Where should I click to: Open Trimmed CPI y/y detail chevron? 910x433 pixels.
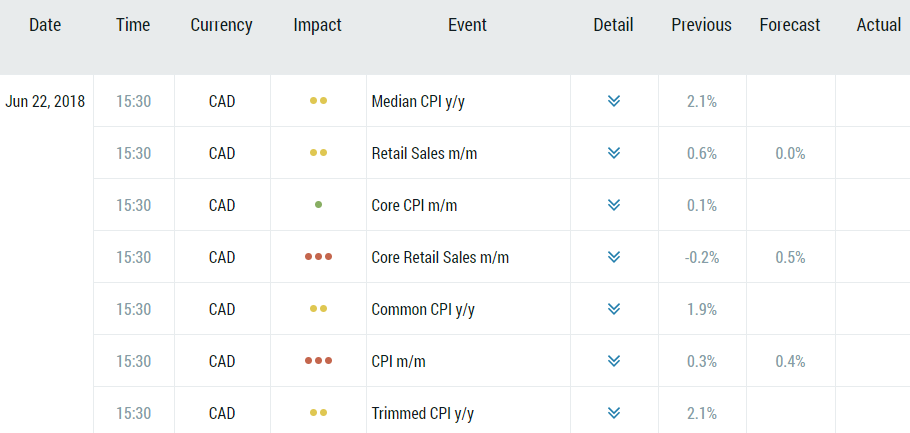point(614,413)
